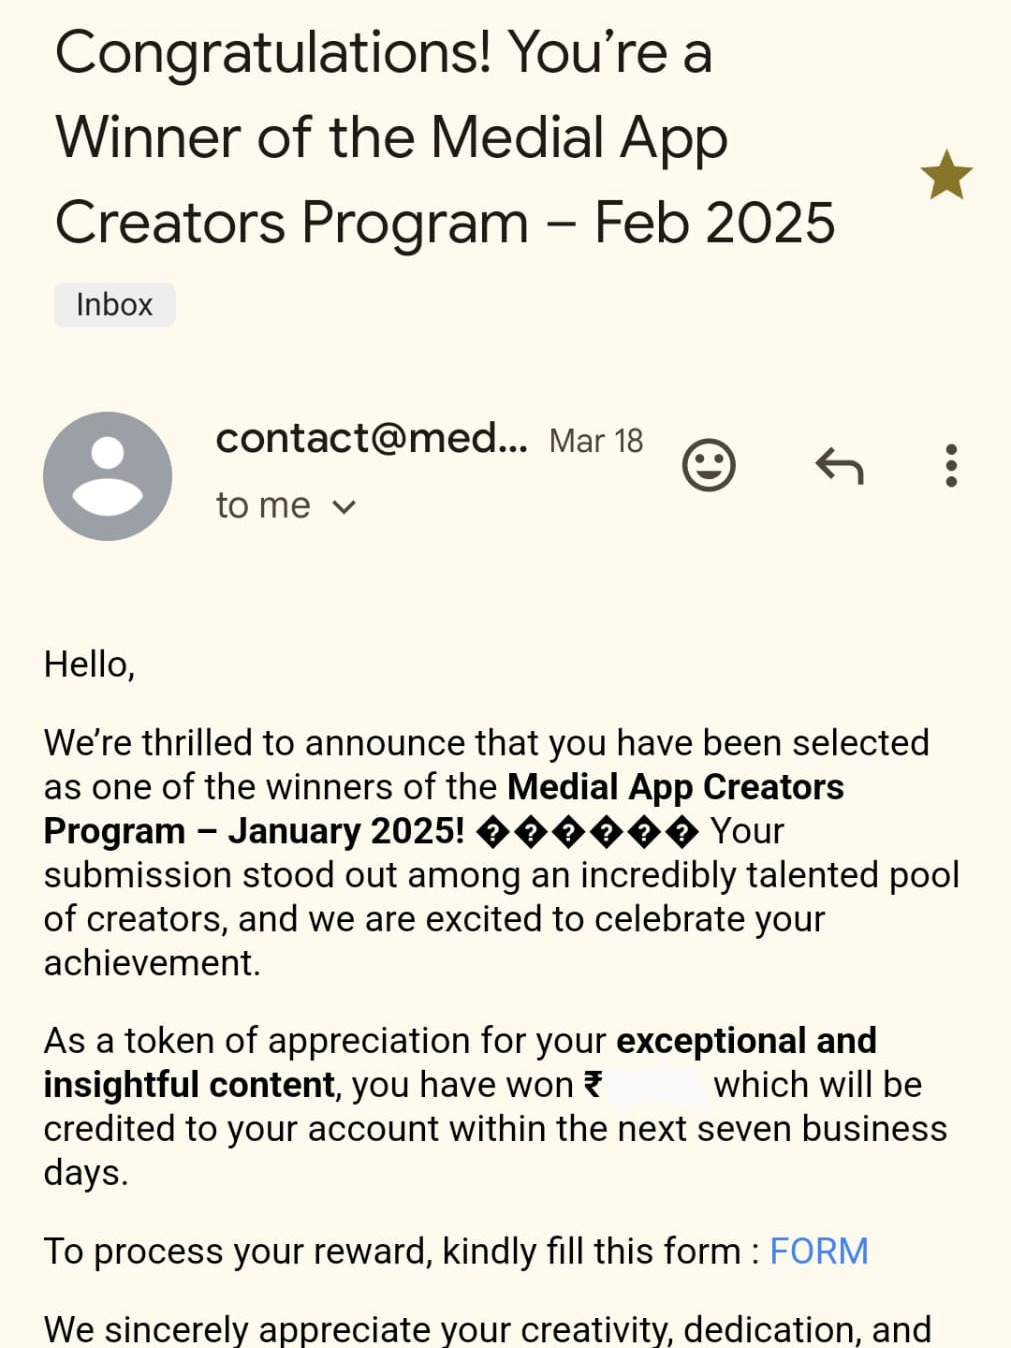
Task: Tap the rupee symbol before the hidden amount
Action: click(593, 1085)
